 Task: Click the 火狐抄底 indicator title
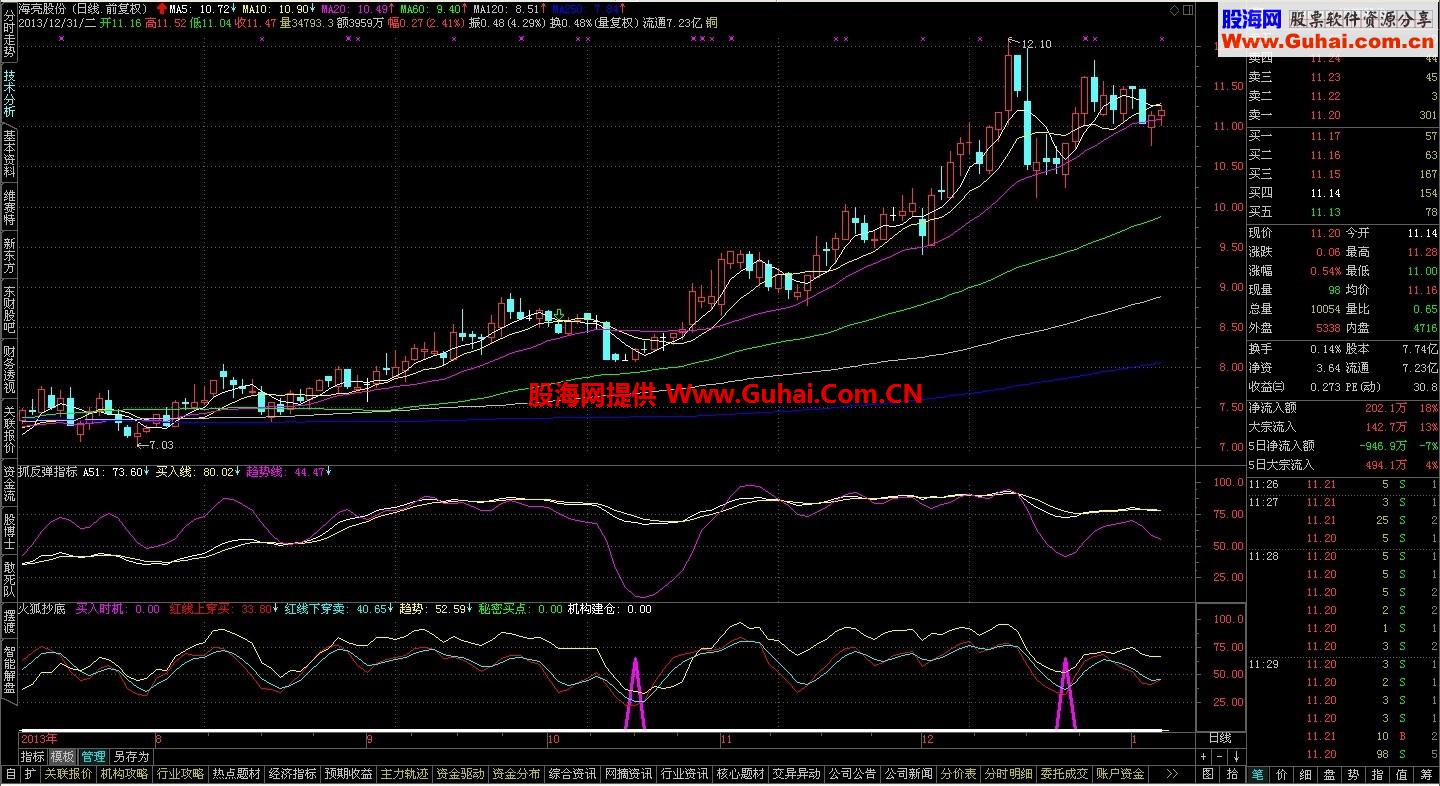click(43, 608)
